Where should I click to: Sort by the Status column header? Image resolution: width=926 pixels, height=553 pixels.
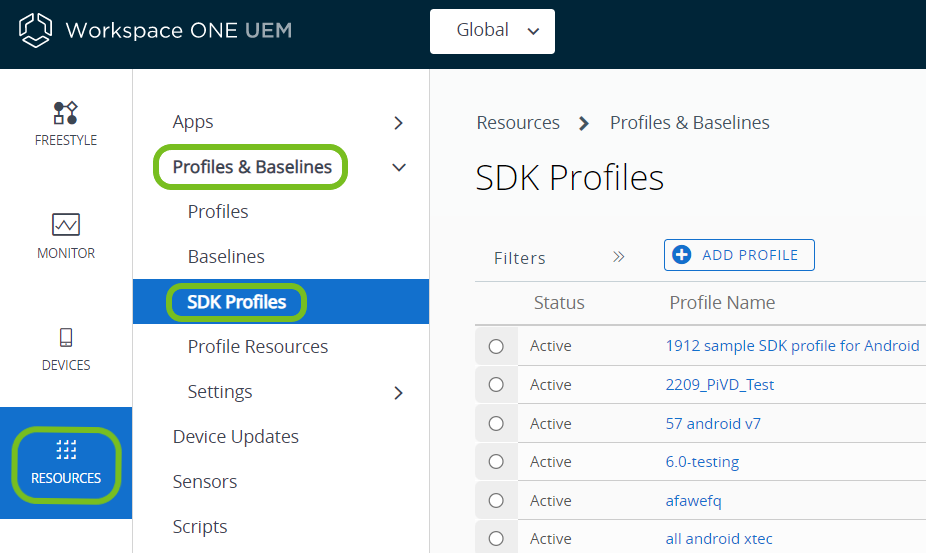coord(559,302)
